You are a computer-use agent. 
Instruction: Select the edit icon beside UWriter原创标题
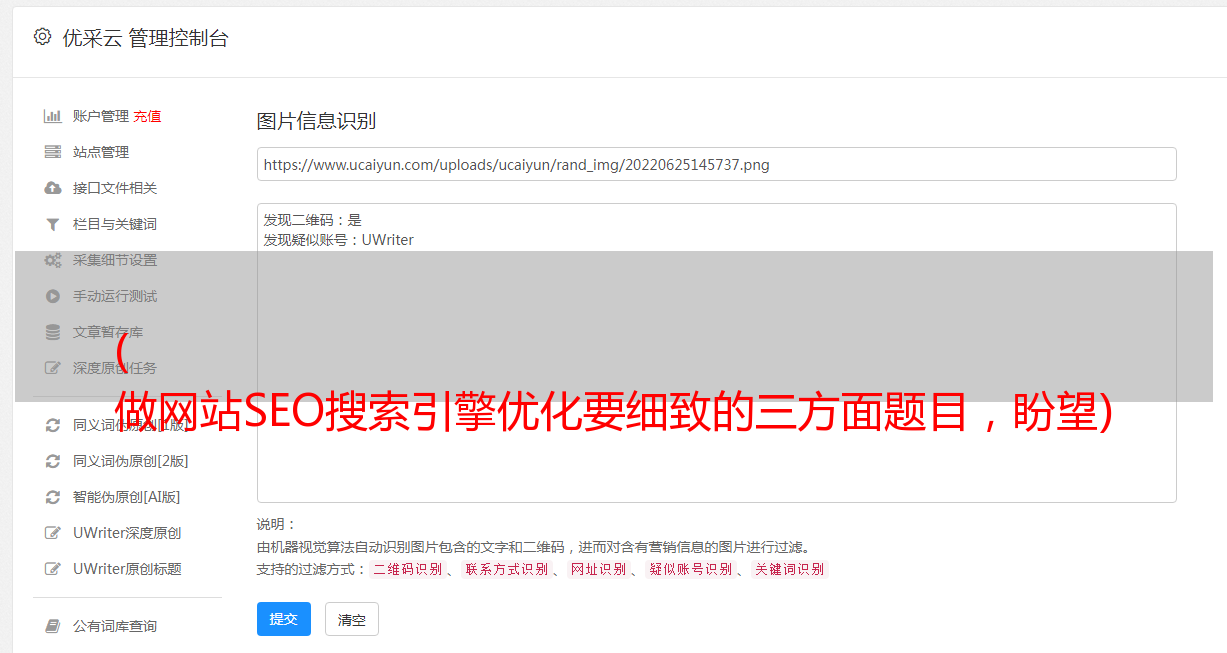pos(53,569)
